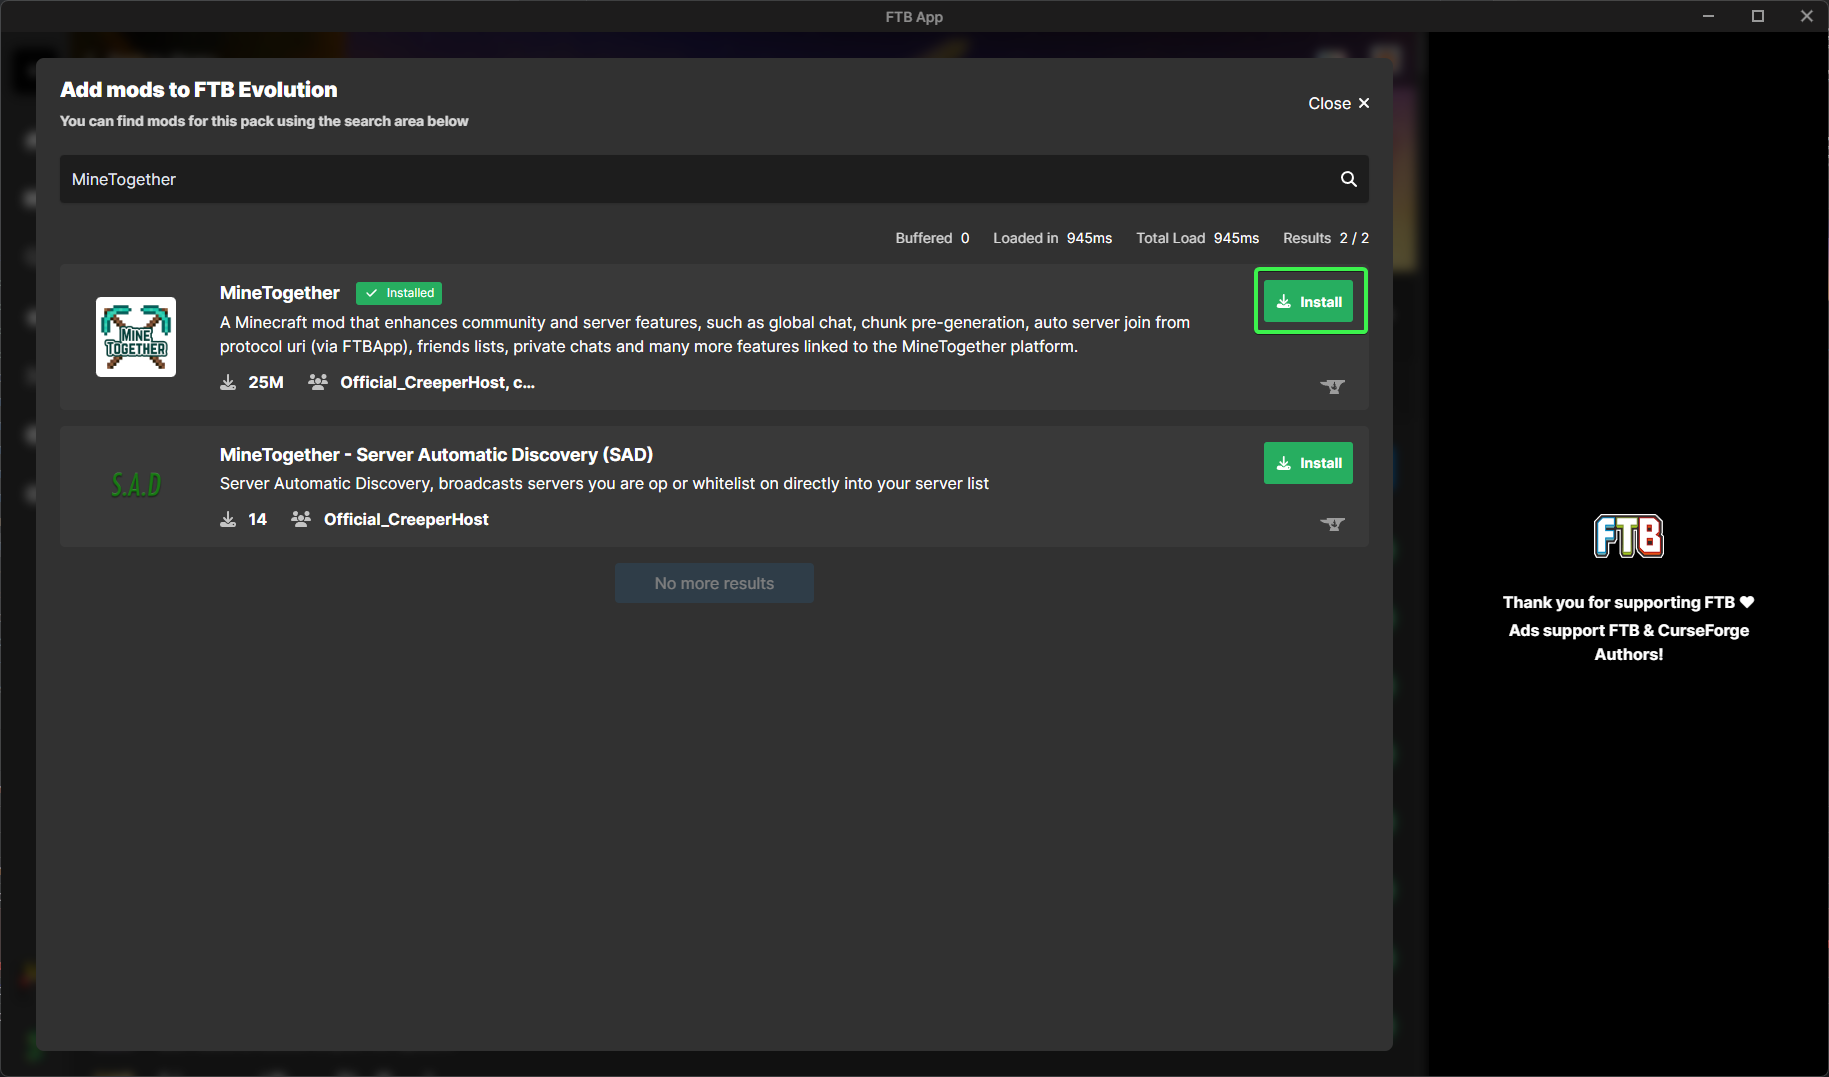Close the Add mods dialog
The height and width of the screenshot is (1077, 1829).
1338,103
